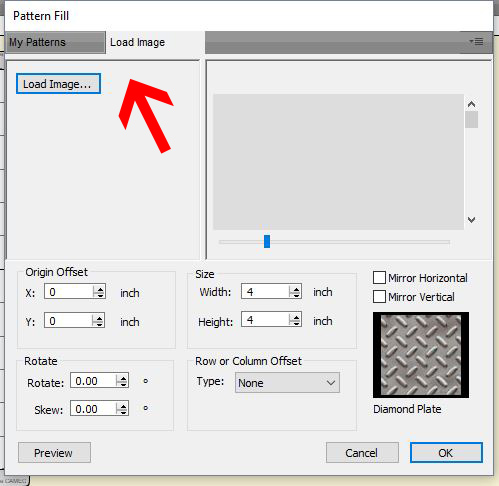Open the Row or Column Offset Type dropdown

pyautogui.click(x=287, y=383)
